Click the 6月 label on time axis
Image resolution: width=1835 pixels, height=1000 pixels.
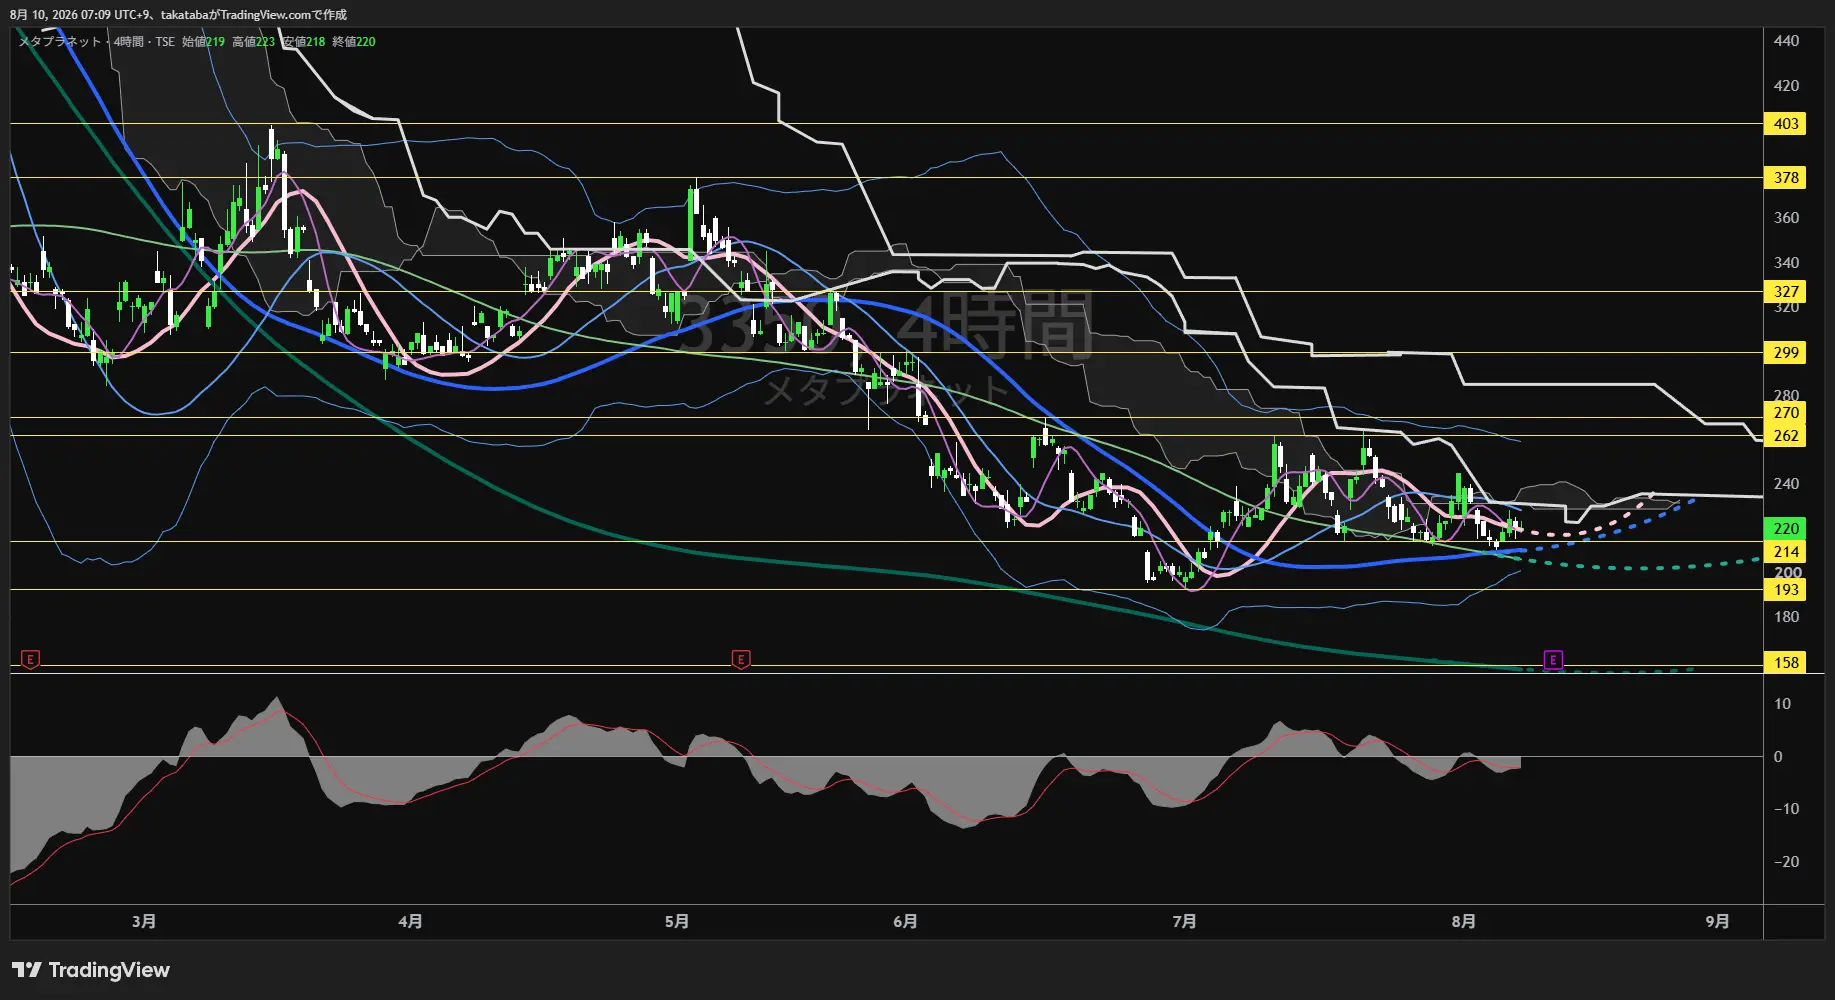click(x=905, y=921)
